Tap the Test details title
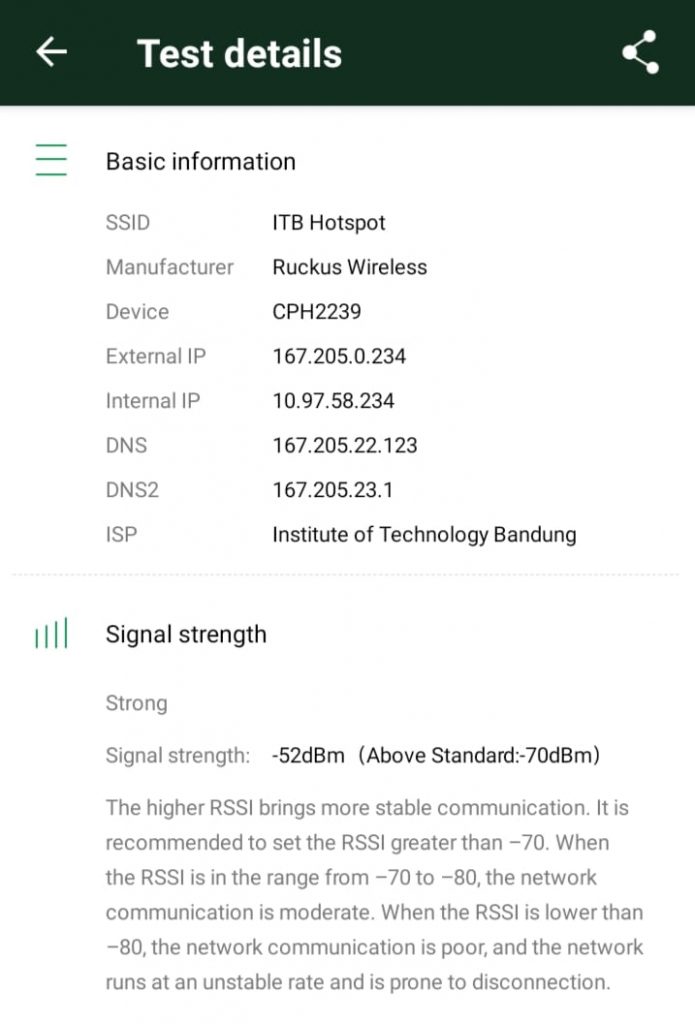Image resolution: width=695 pixels, height=1024 pixels. pyautogui.click(x=239, y=54)
